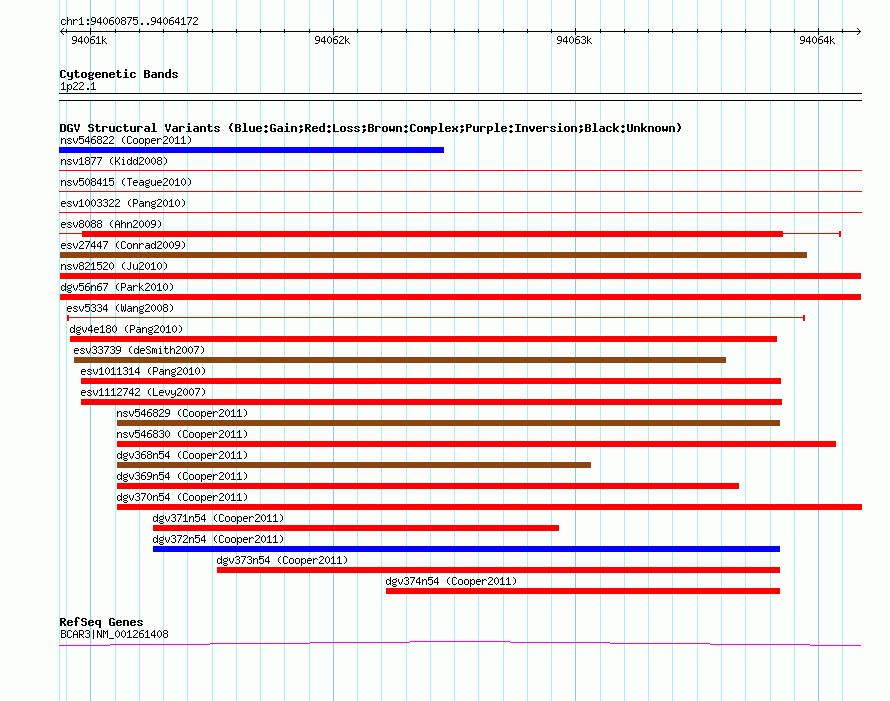Select dgv369n54 (Cooper2011) label
The image size is (890, 701).
pos(182,476)
